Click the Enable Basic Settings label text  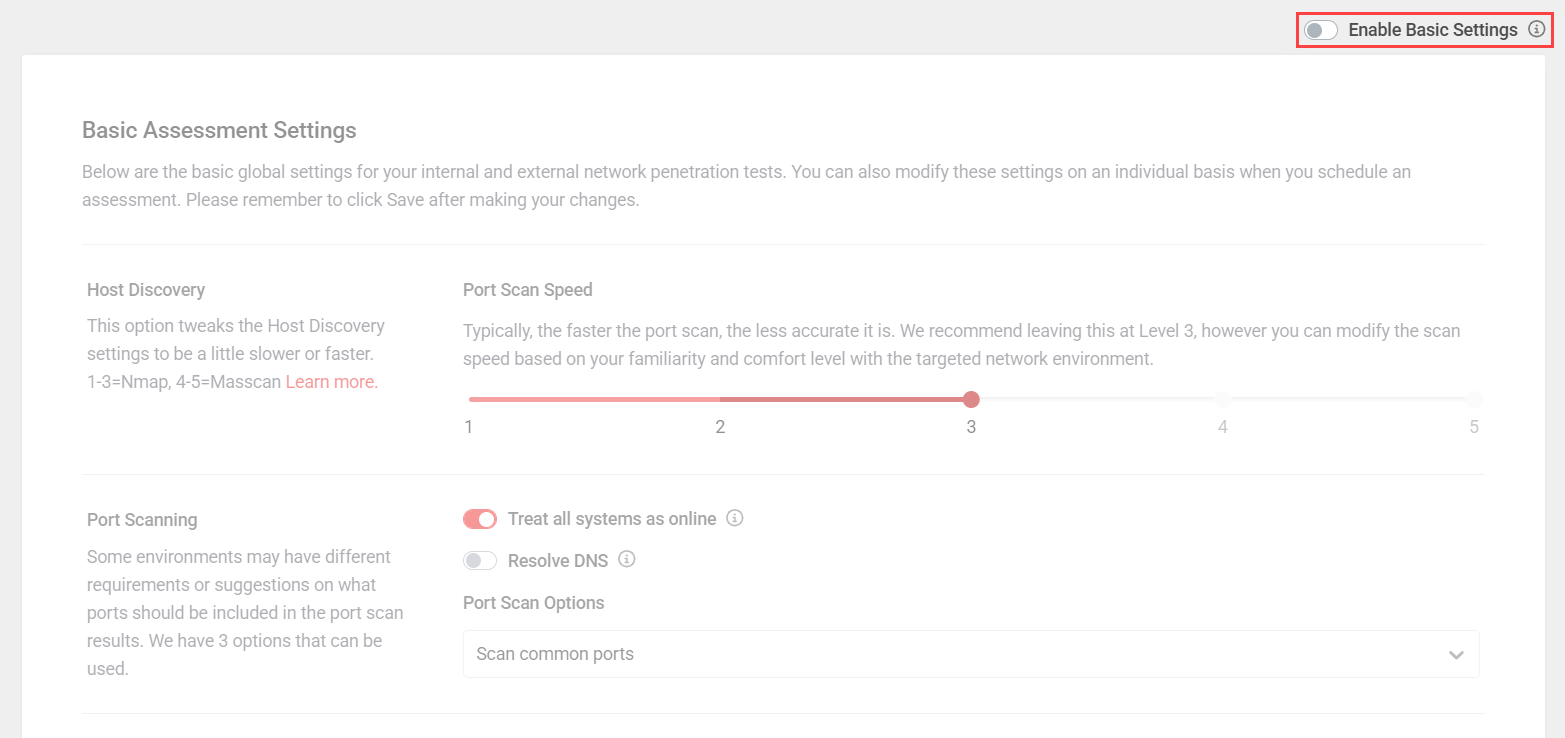(x=1432, y=30)
